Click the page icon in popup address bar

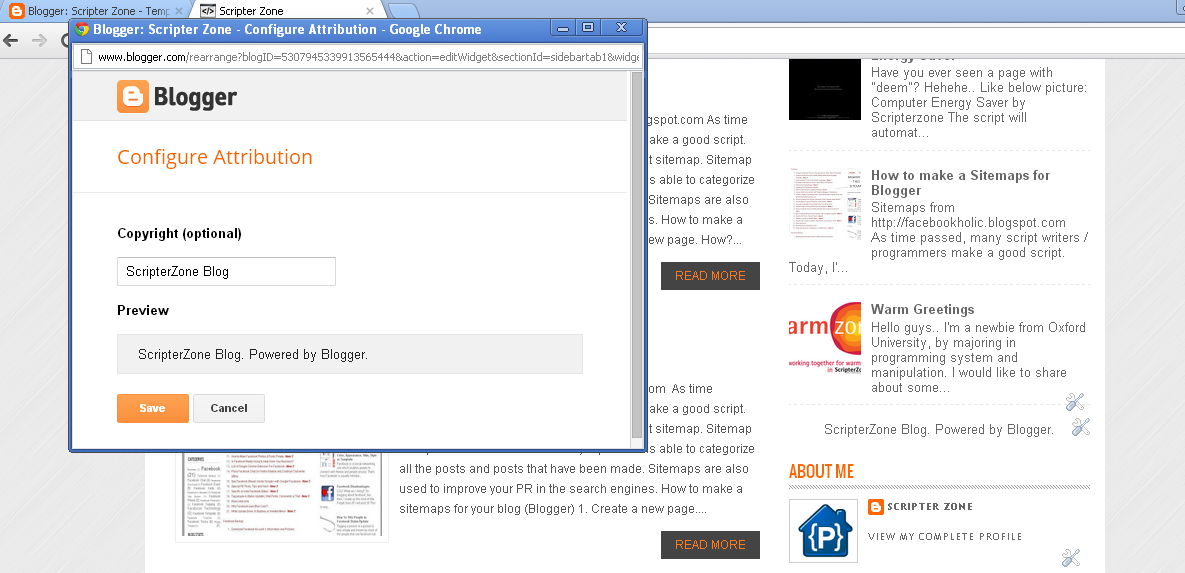tap(86, 57)
